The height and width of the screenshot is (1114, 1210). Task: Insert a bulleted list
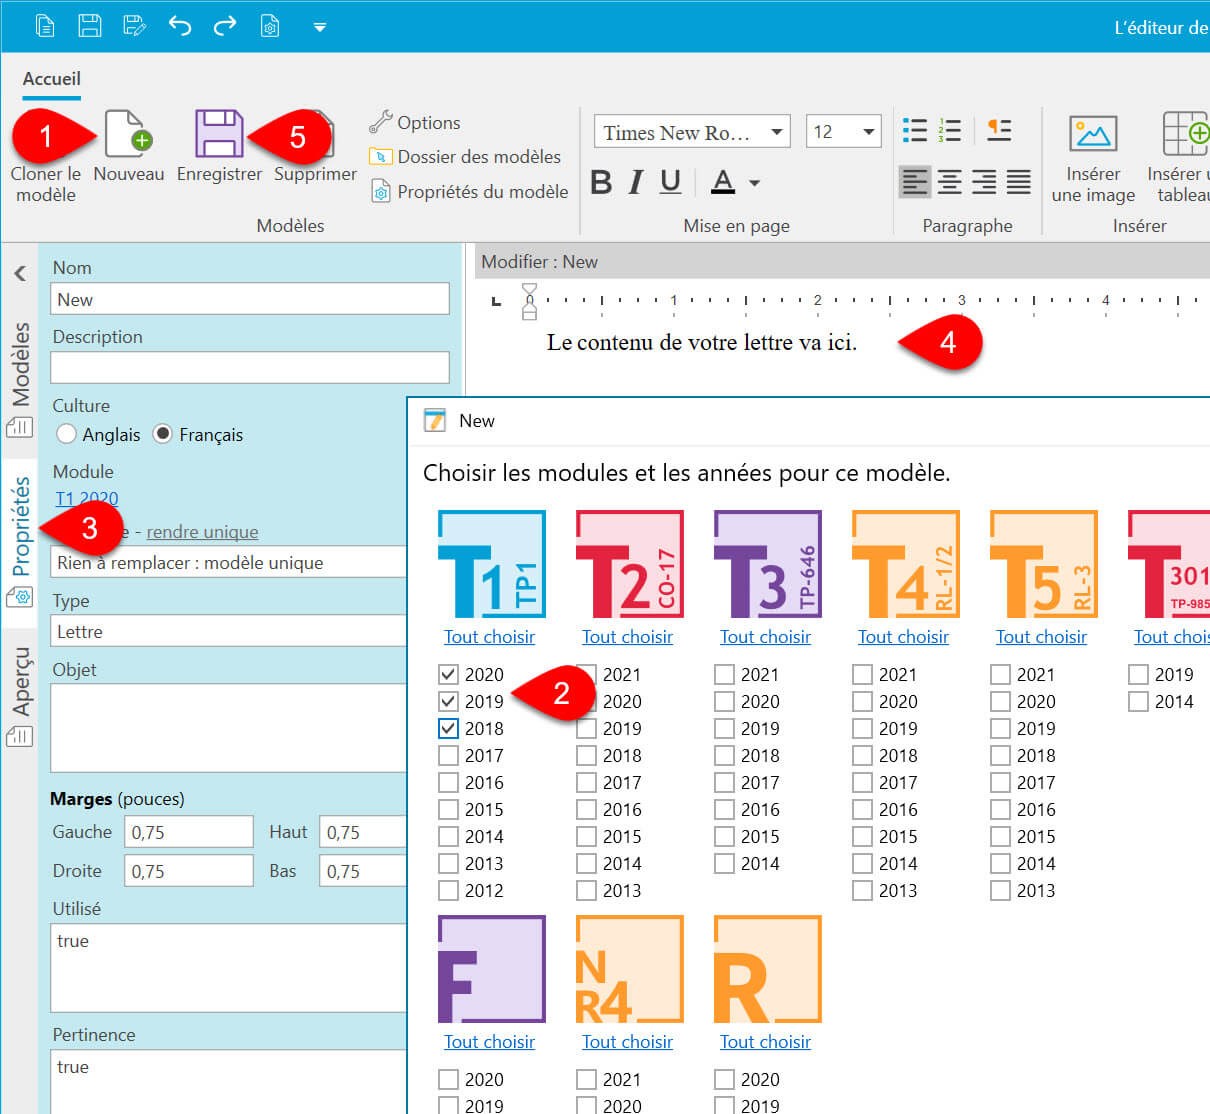[x=915, y=130]
